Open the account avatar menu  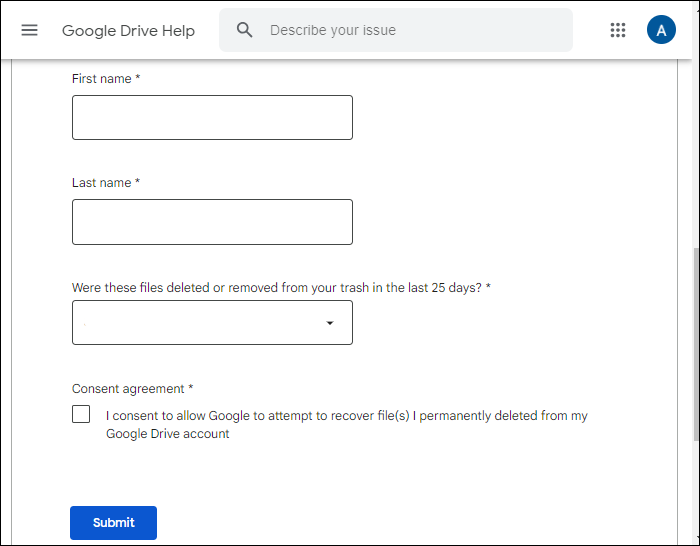click(661, 30)
